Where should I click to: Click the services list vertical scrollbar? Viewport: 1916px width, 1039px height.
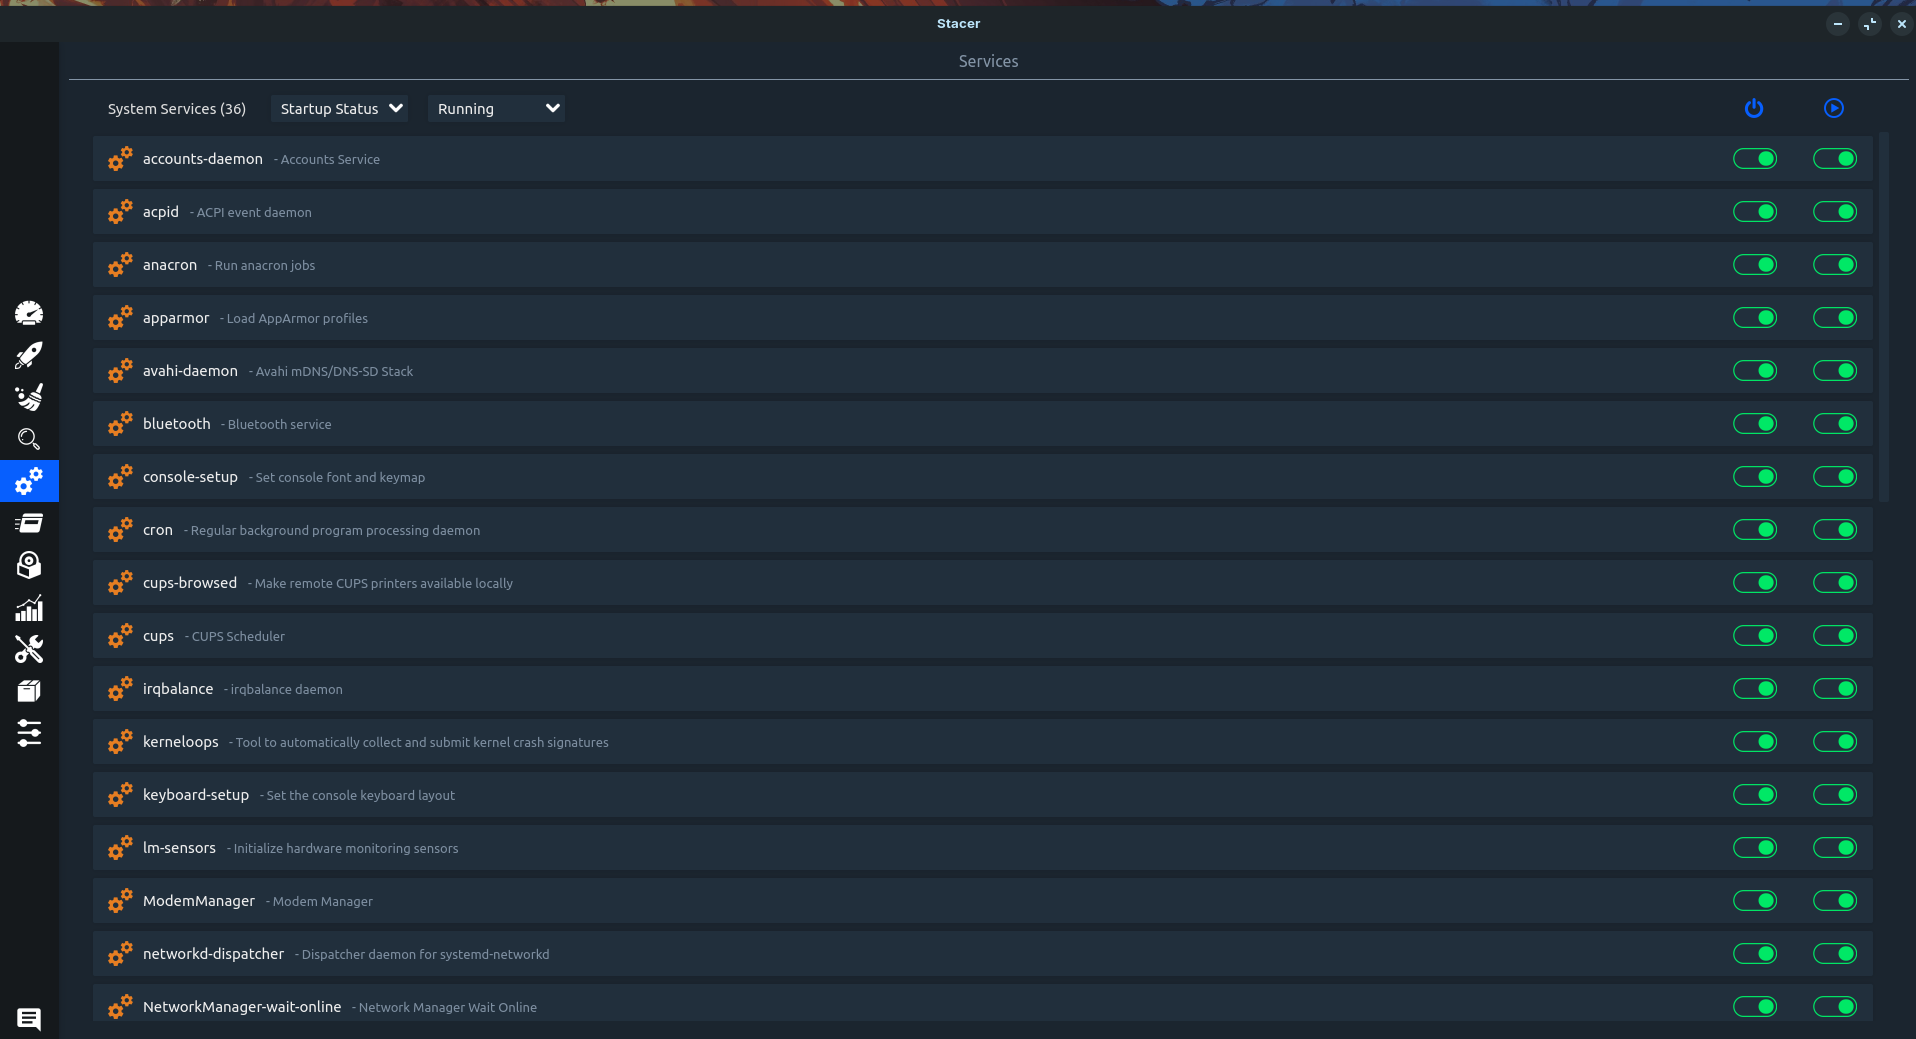(x=1884, y=317)
